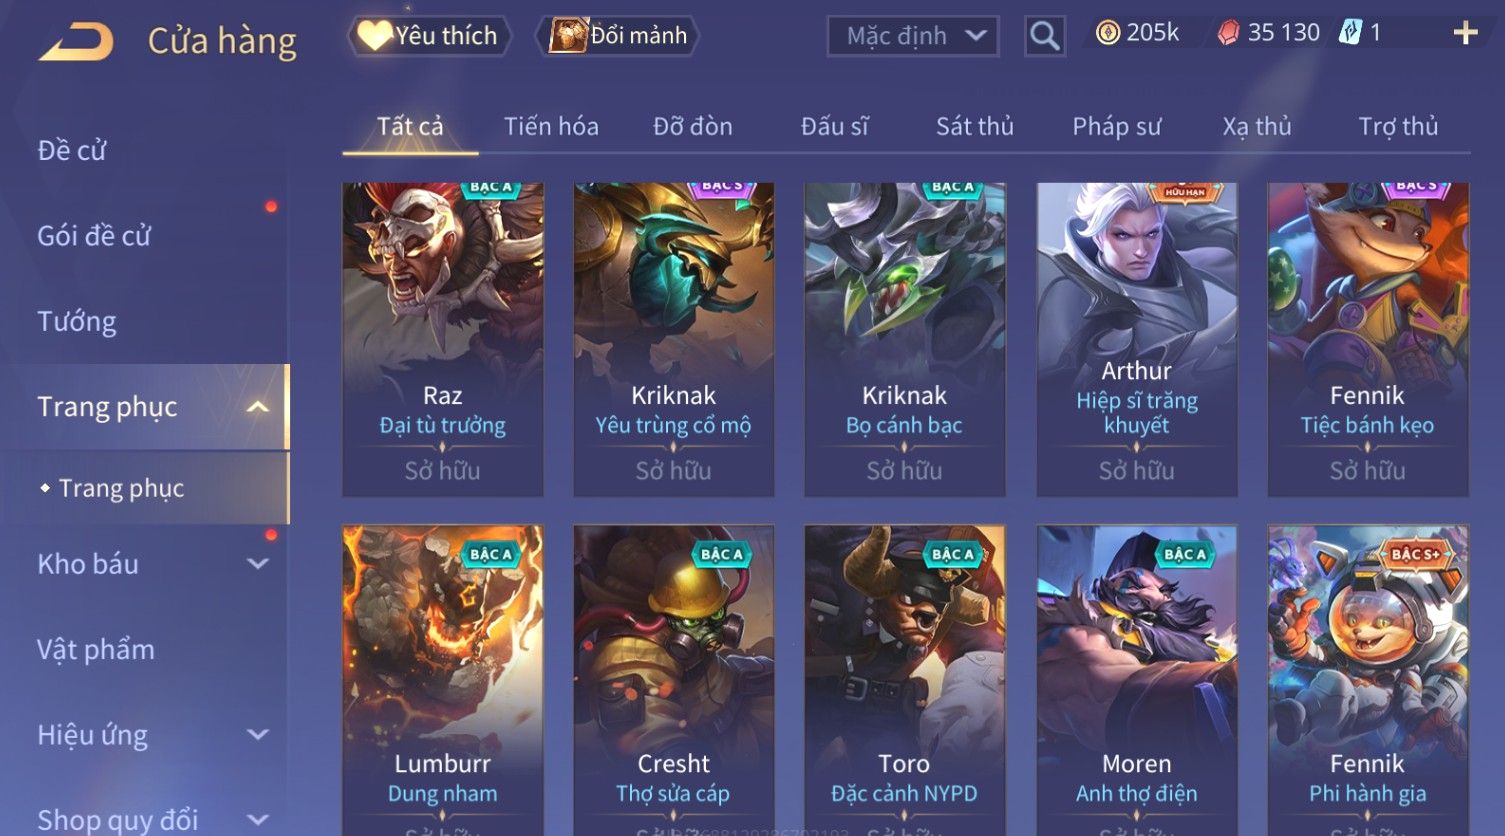Image resolution: width=1505 pixels, height=836 pixels.
Task: Switch to the Tiến hóa tab
Action: point(551,127)
